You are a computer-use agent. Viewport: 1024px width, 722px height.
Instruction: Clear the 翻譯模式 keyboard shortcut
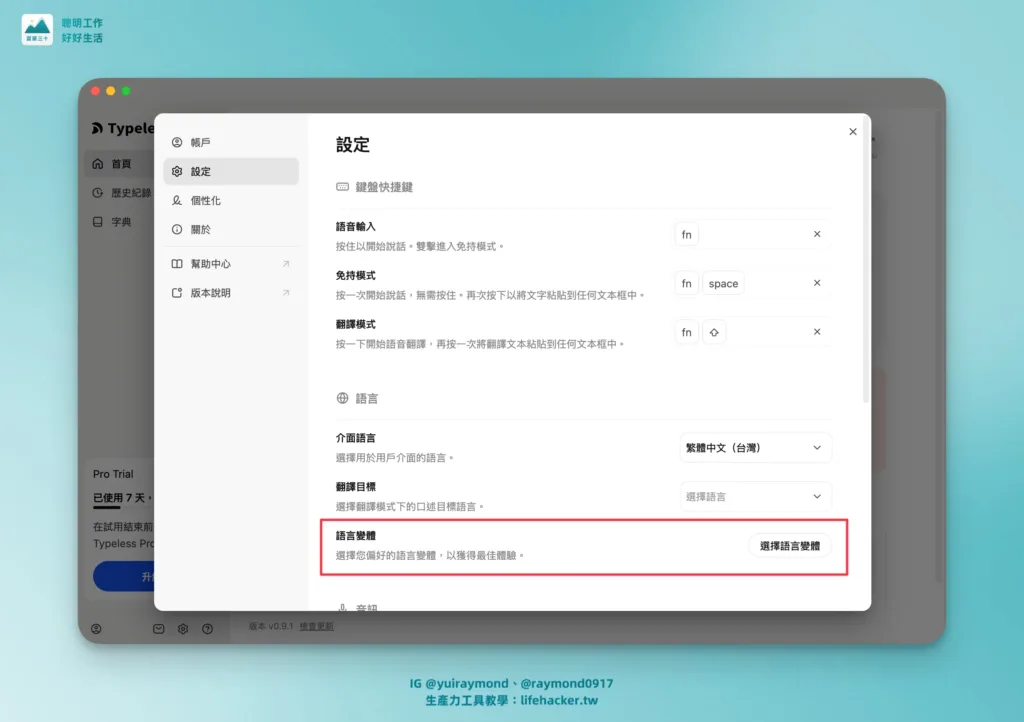[x=817, y=331]
